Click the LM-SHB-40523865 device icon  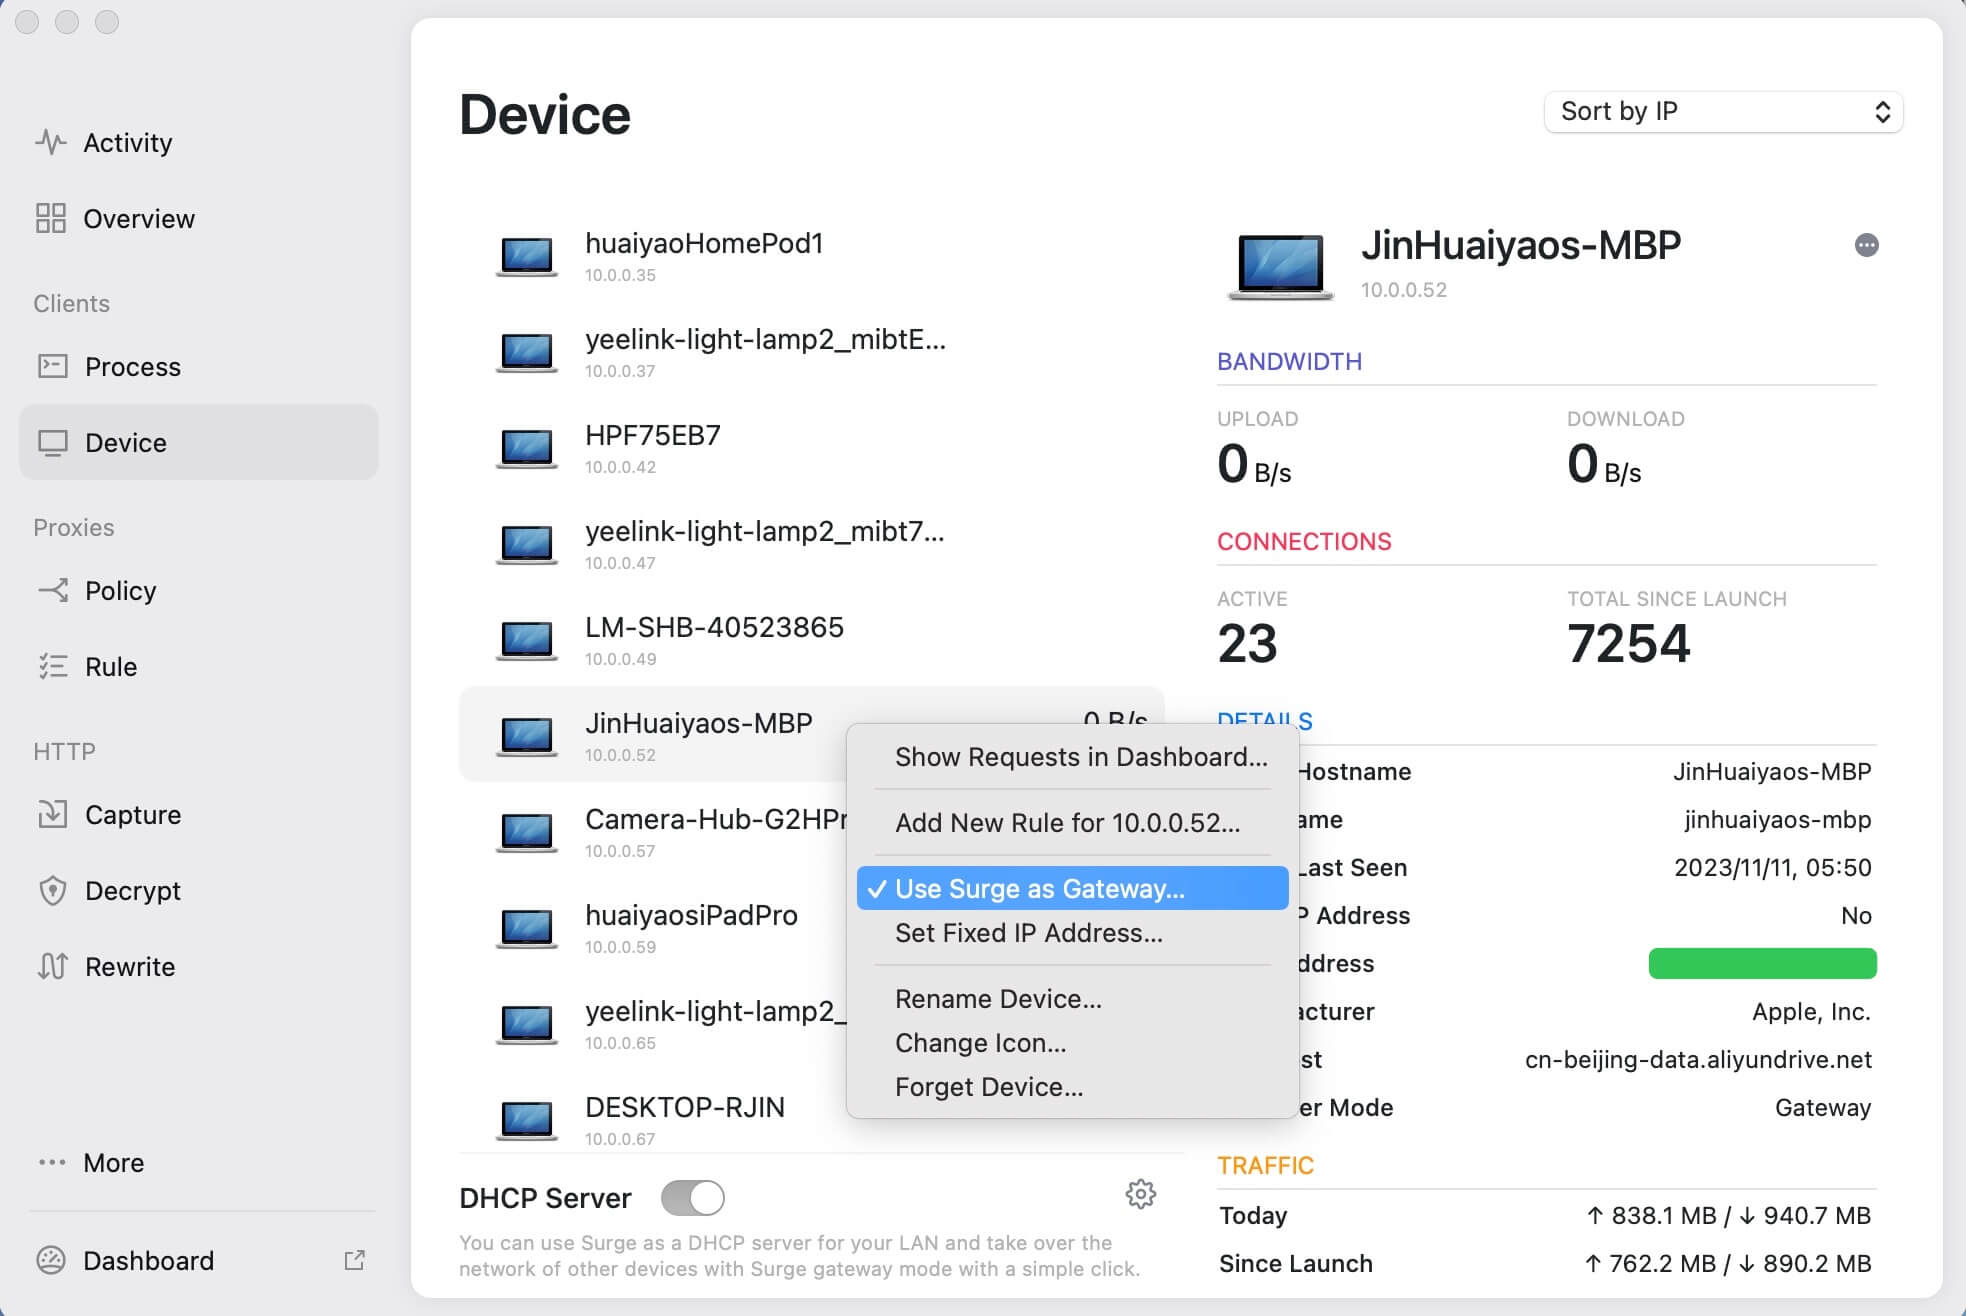[527, 640]
